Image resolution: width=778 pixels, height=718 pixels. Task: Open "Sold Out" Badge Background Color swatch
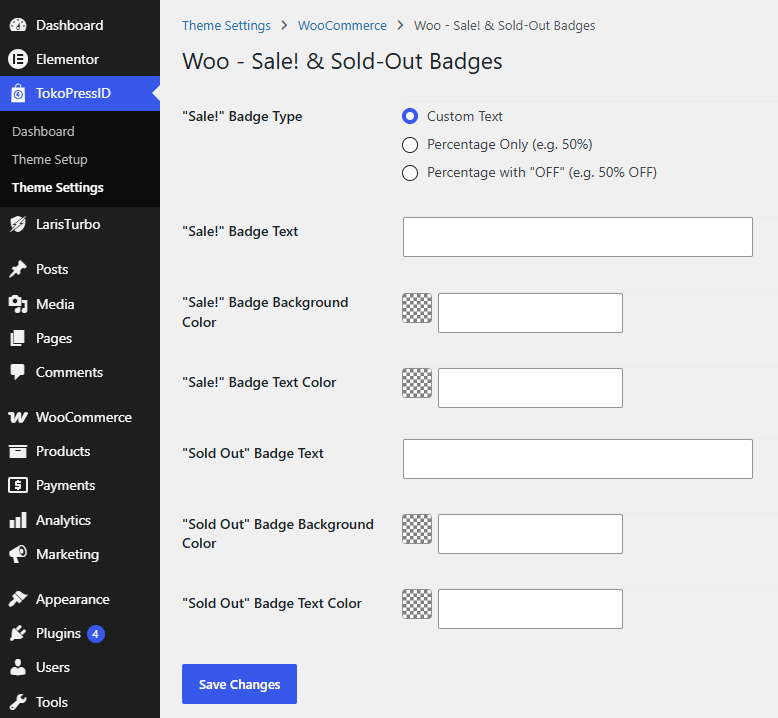point(417,529)
